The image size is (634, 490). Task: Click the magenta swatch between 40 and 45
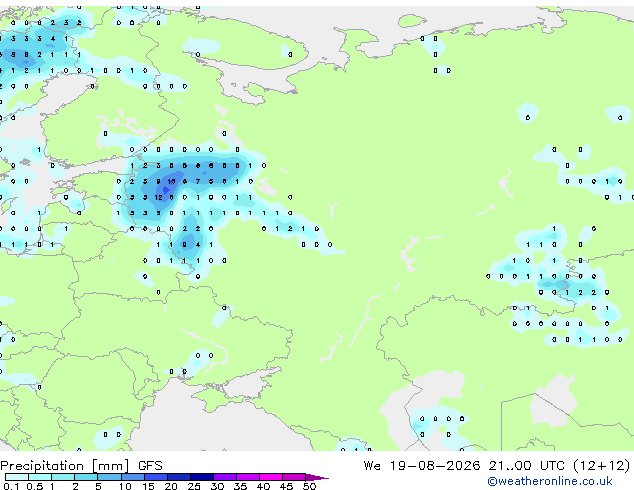(271, 477)
